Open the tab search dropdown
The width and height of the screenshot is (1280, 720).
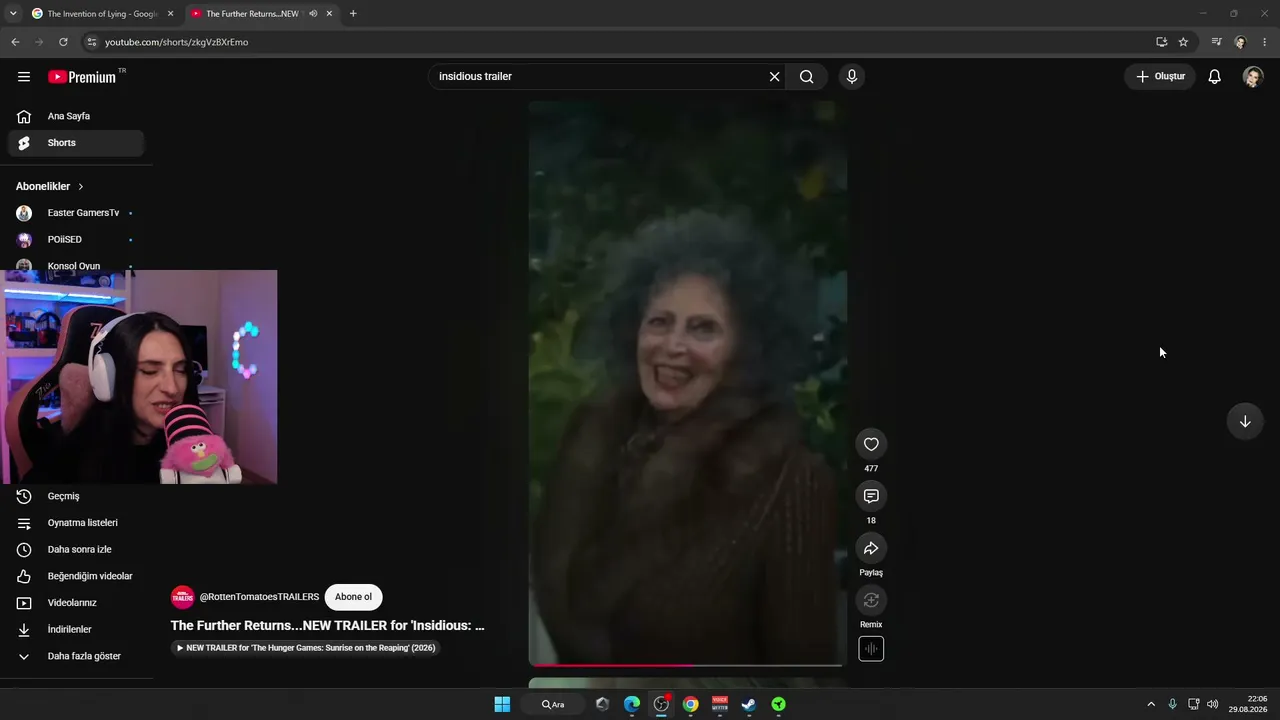(x=13, y=14)
